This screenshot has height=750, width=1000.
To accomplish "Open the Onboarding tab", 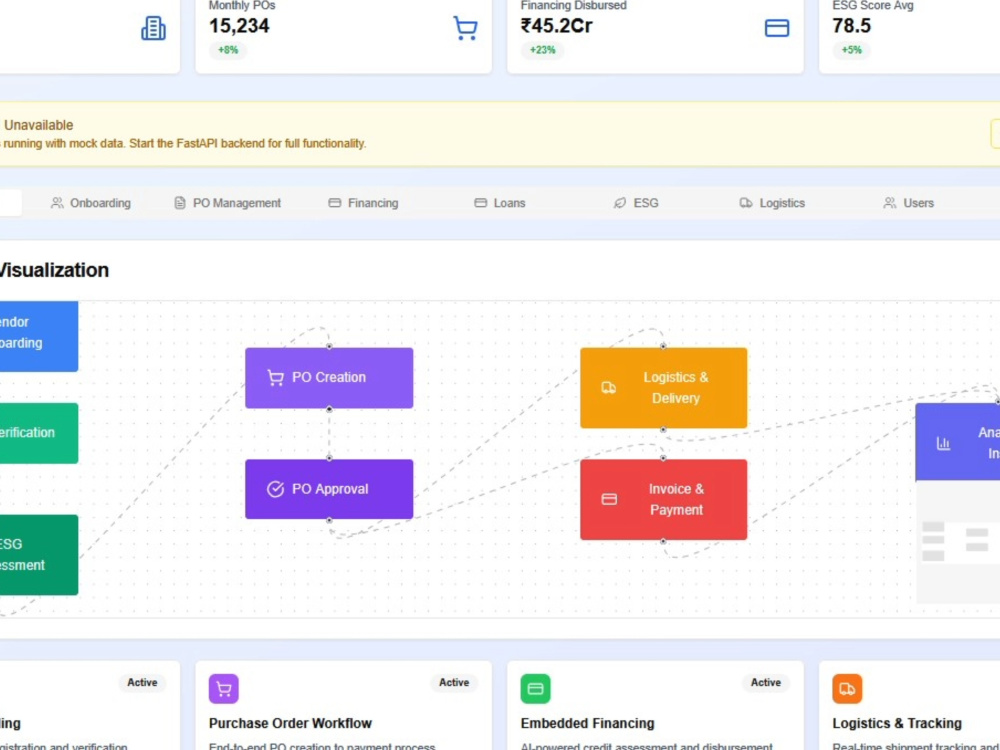I will coord(91,203).
